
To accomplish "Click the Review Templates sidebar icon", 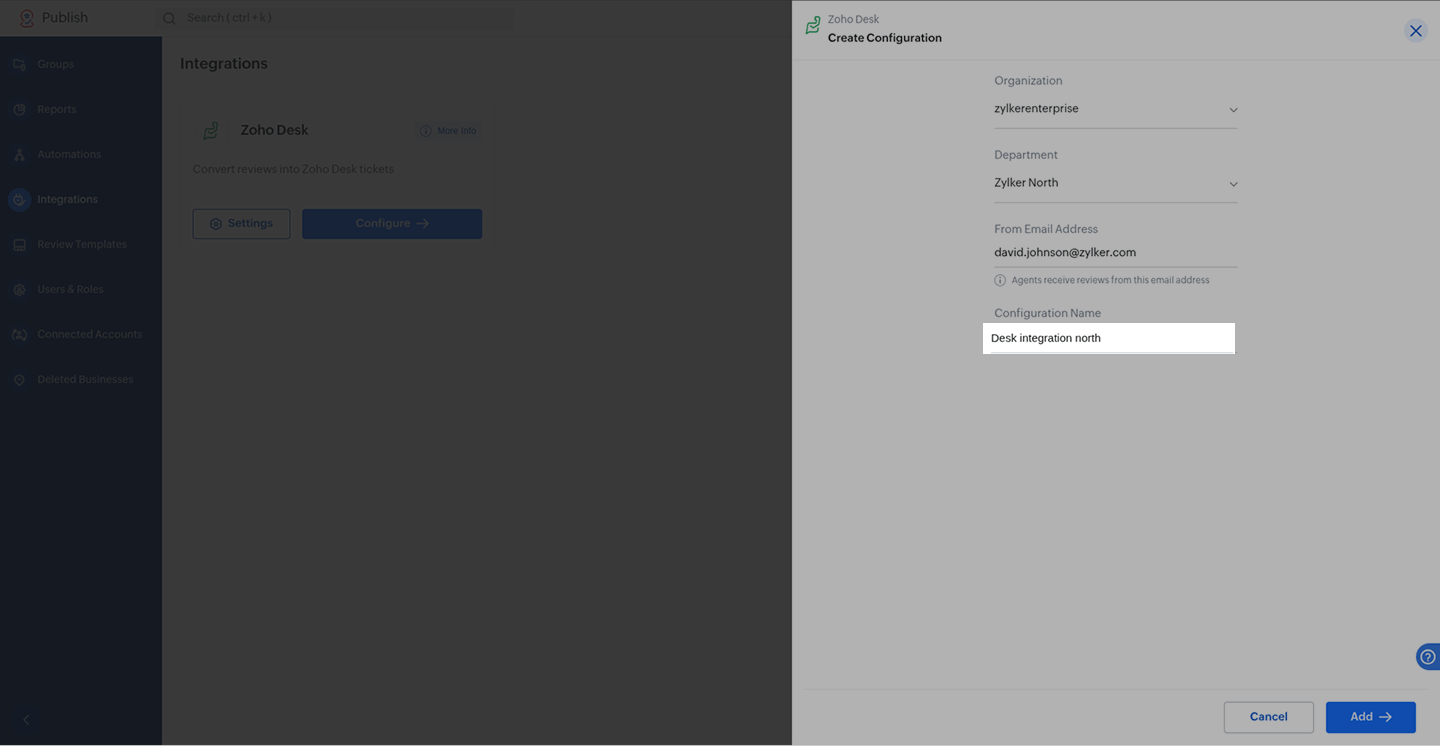I will (x=19, y=244).
